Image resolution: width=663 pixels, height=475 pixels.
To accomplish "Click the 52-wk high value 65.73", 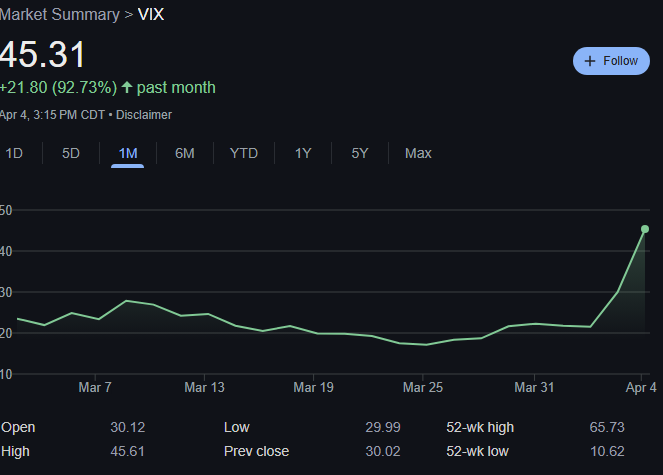I will [x=607, y=427].
